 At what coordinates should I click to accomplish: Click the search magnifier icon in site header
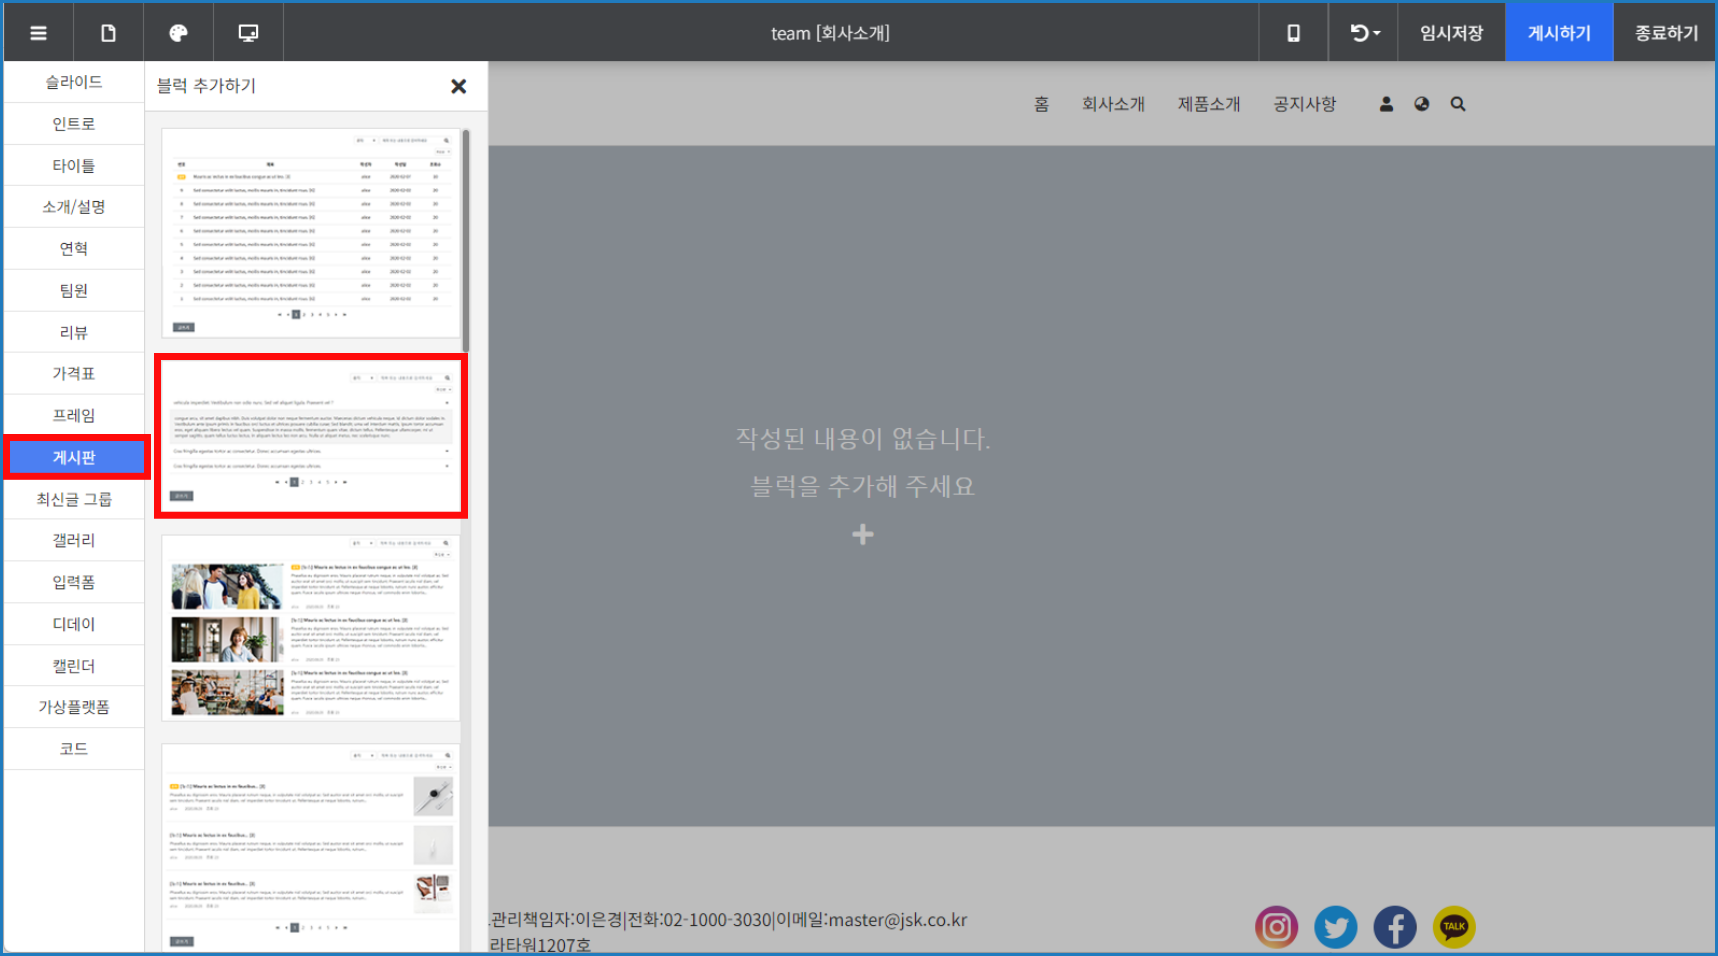(1458, 104)
